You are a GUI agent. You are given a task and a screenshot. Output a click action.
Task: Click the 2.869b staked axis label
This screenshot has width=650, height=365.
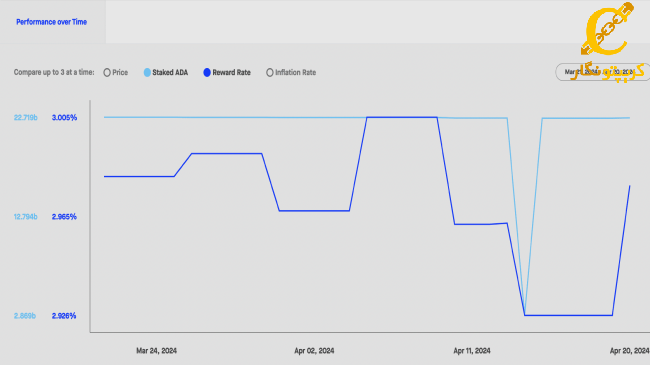click(x=25, y=316)
